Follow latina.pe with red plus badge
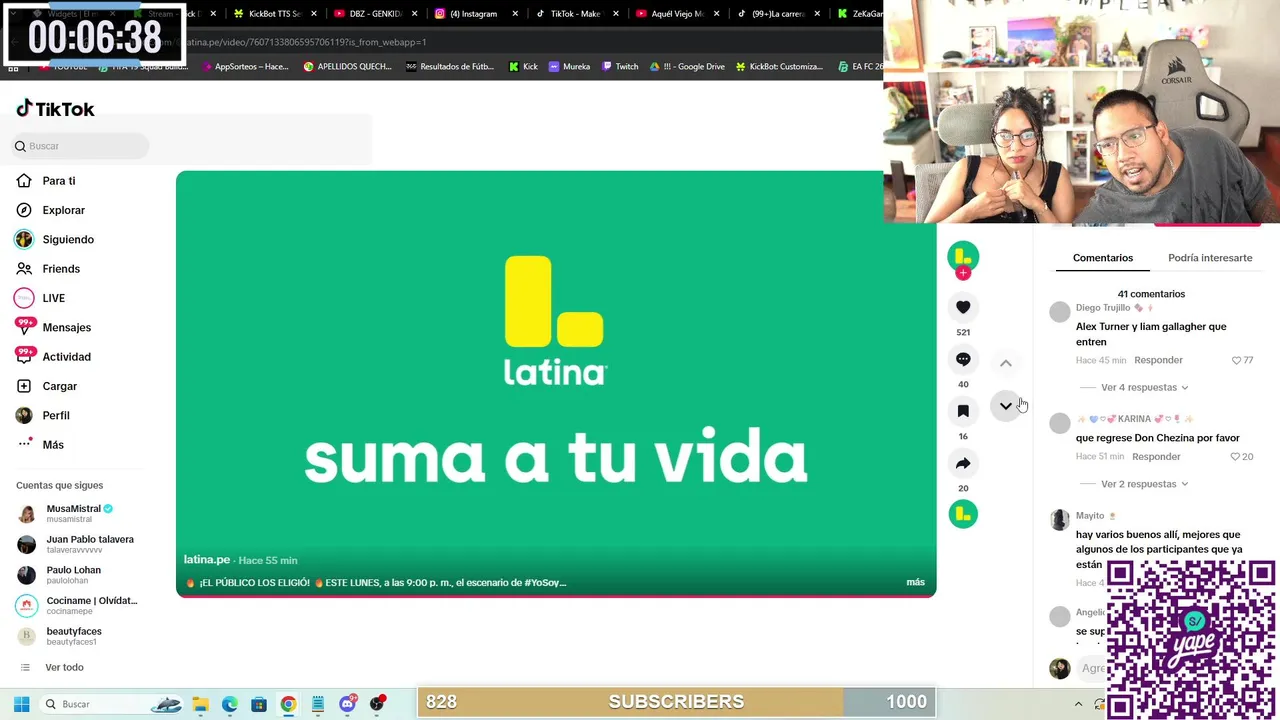Screen dimensions: 1280x720 pyautogui.click(x=963, y=273)
